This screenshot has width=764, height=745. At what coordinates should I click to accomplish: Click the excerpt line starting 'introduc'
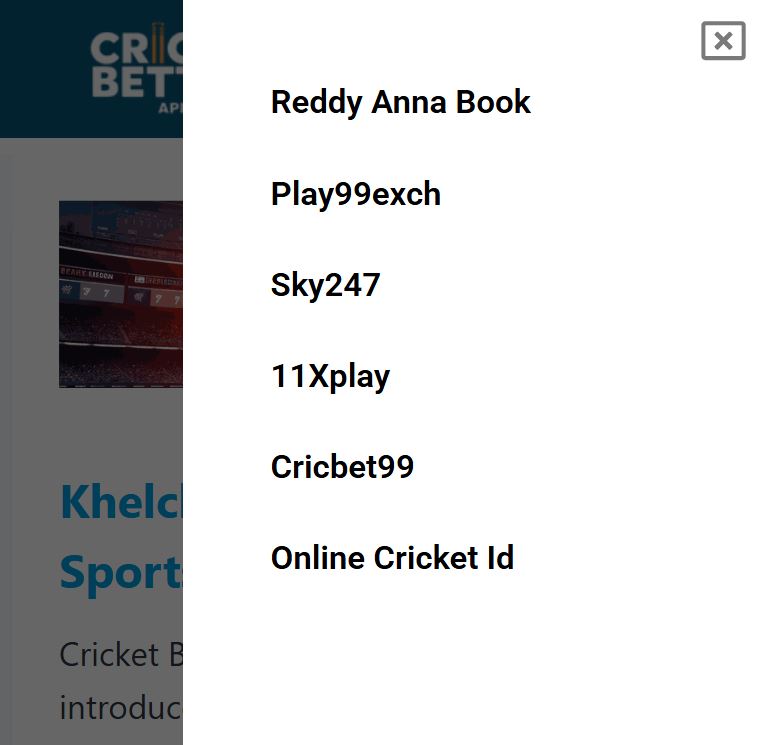pyautogui.click(x=121, y=708)
